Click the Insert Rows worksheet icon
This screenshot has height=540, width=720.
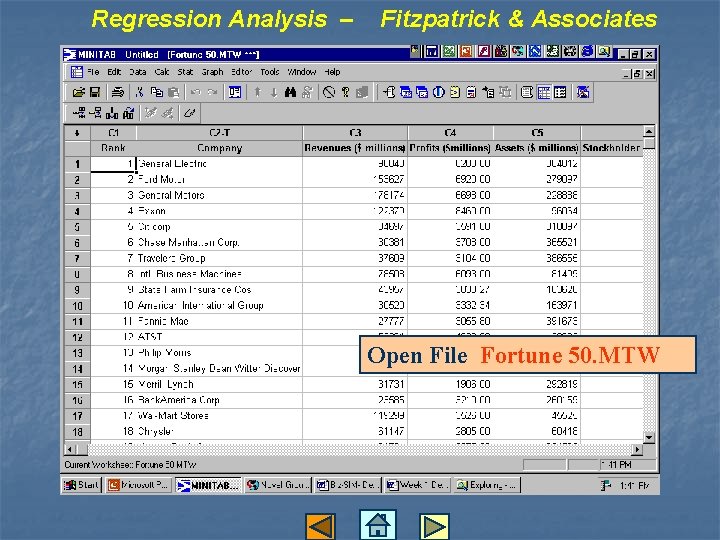click(96, 112)
